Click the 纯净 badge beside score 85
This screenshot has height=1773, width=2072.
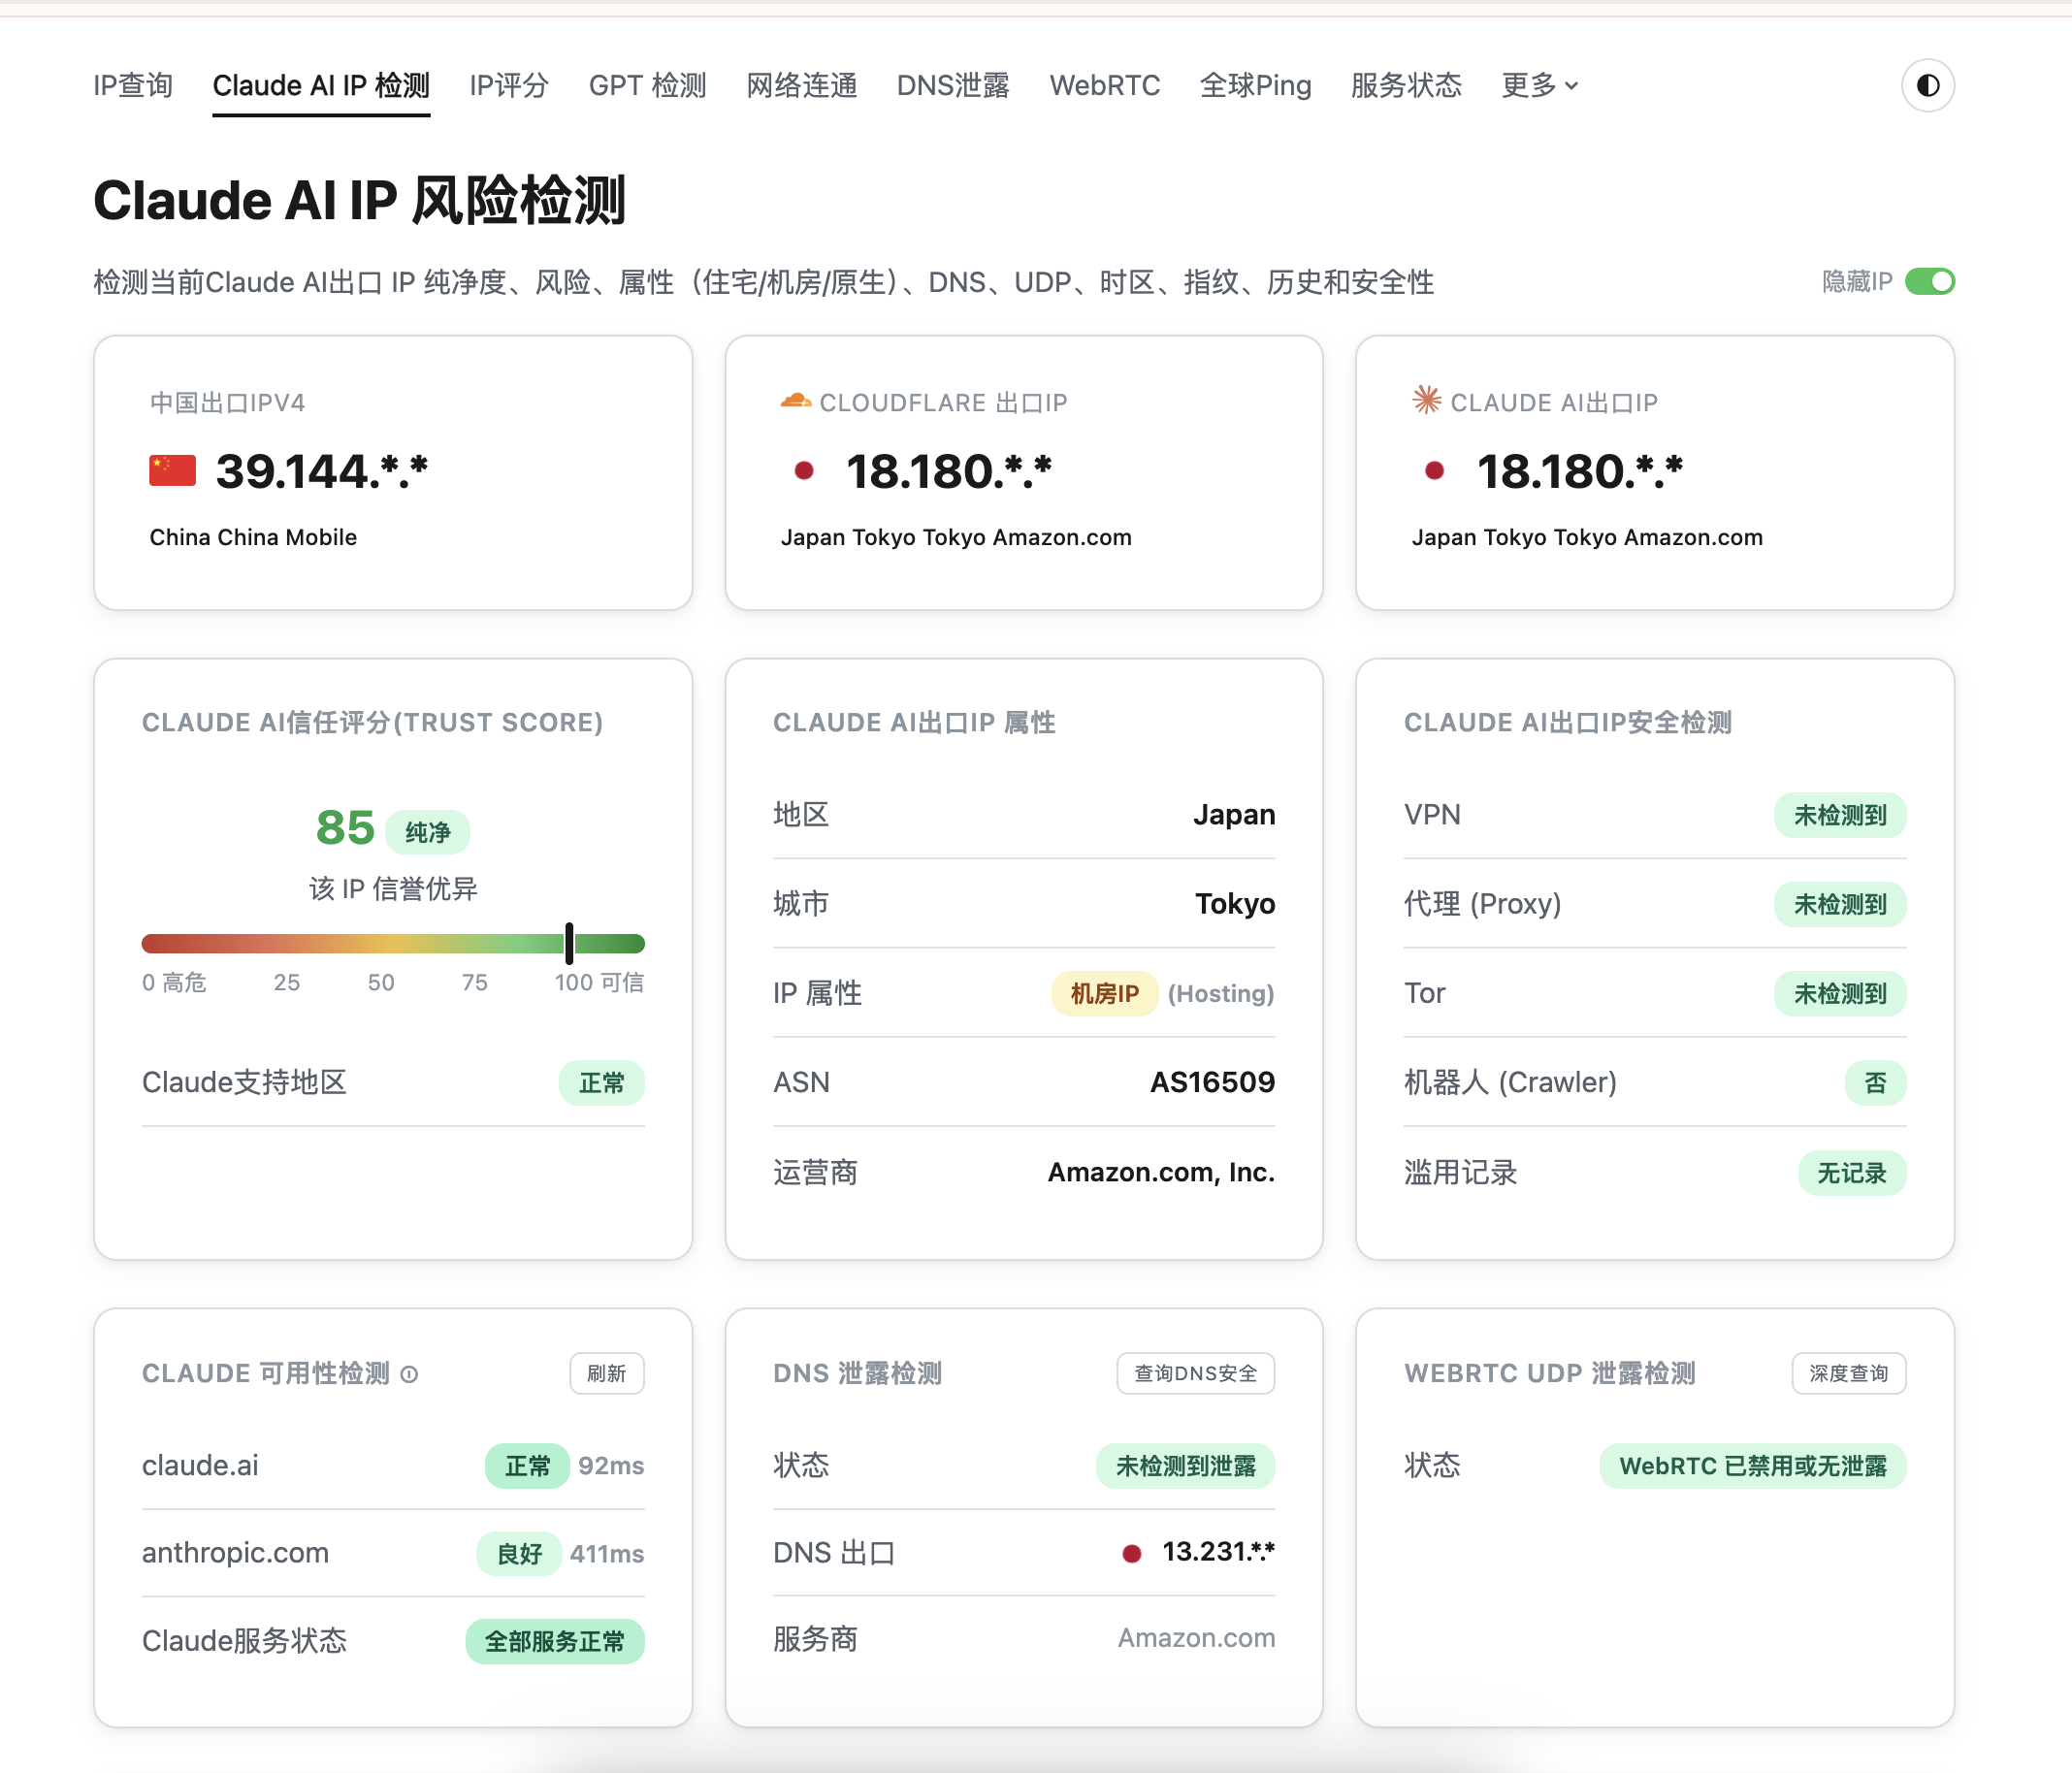(x=427, y=832)
